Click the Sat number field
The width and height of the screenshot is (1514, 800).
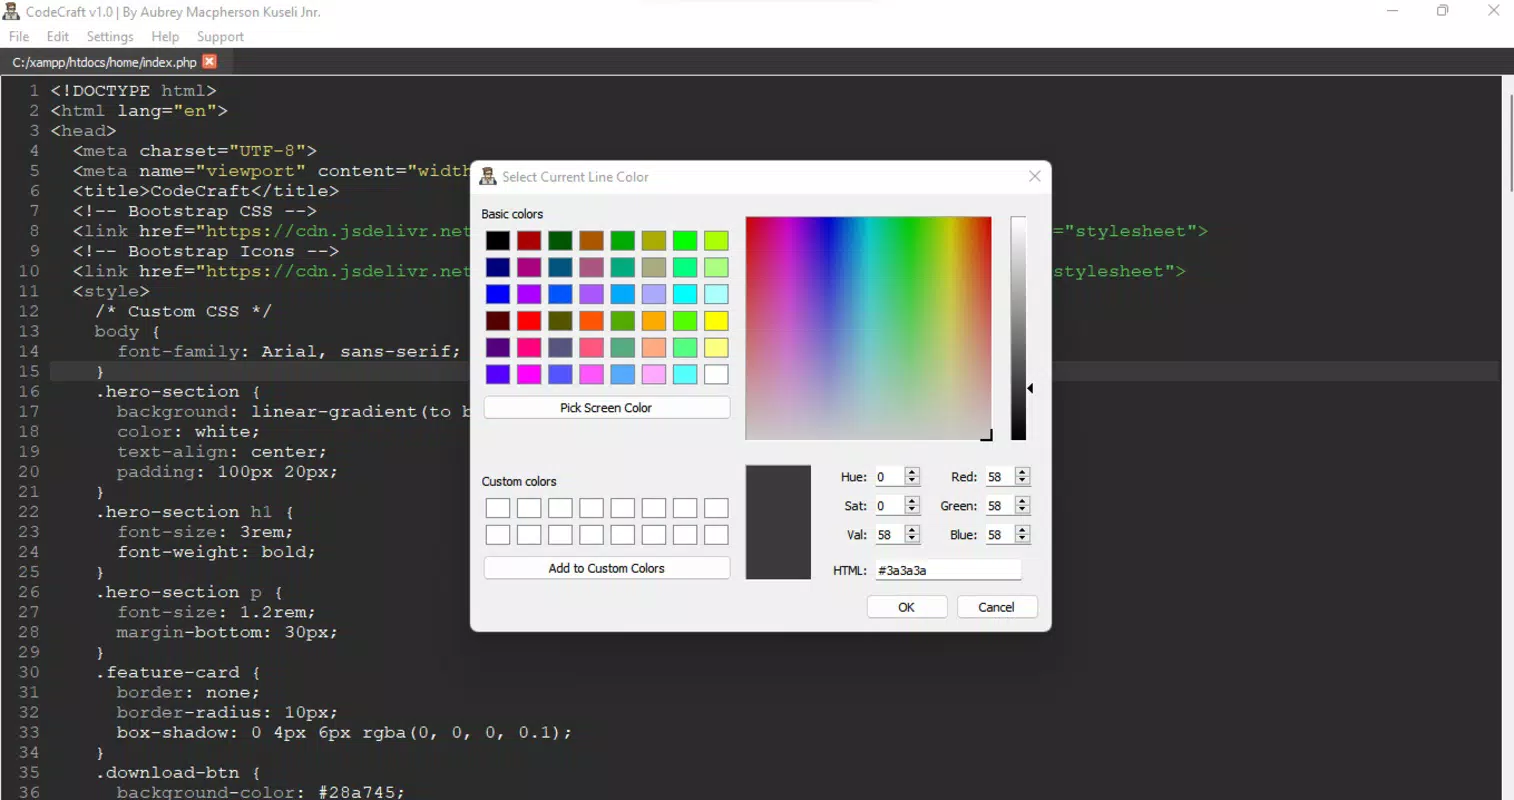[x=889, y=506]
